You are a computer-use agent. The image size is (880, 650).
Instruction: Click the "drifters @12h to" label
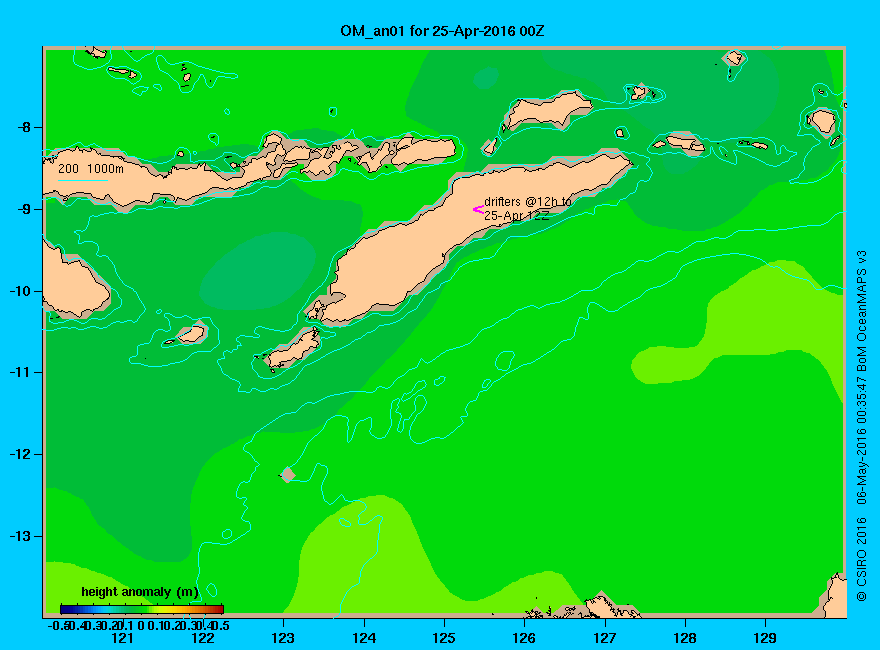[x=528, y=202]
